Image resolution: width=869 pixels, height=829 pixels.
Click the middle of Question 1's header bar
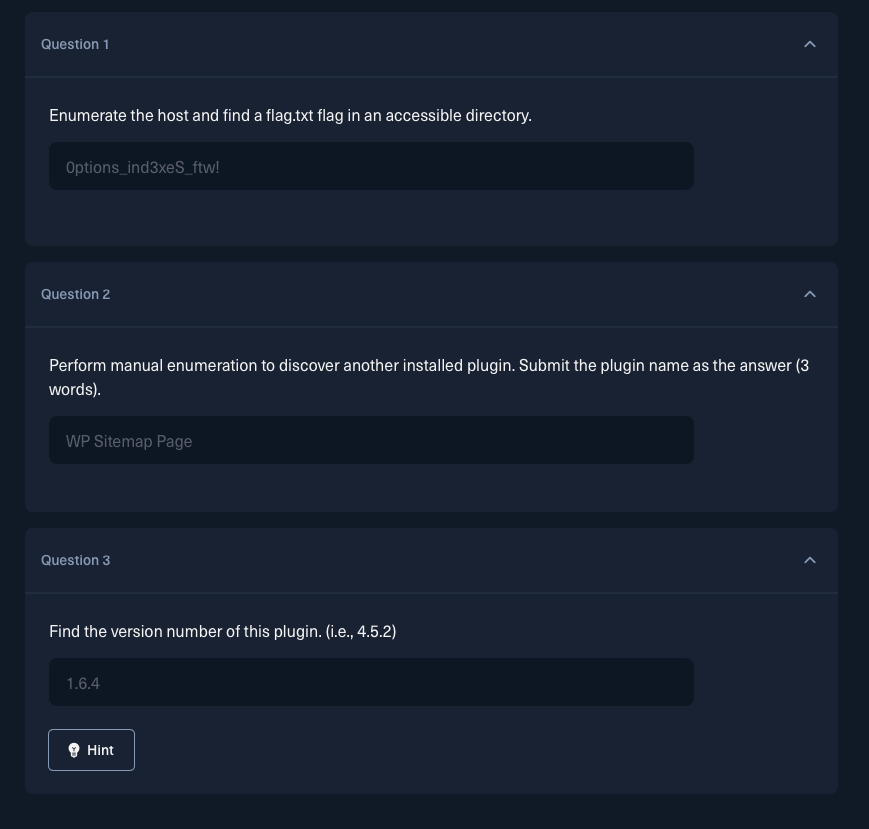(431, 44)
